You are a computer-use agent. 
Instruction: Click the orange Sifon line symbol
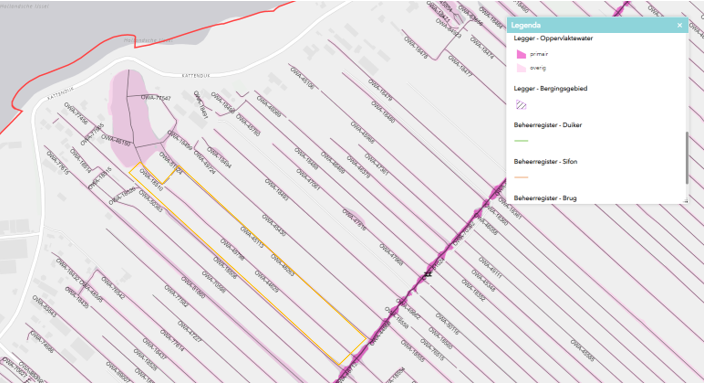(x=521, y=177)
